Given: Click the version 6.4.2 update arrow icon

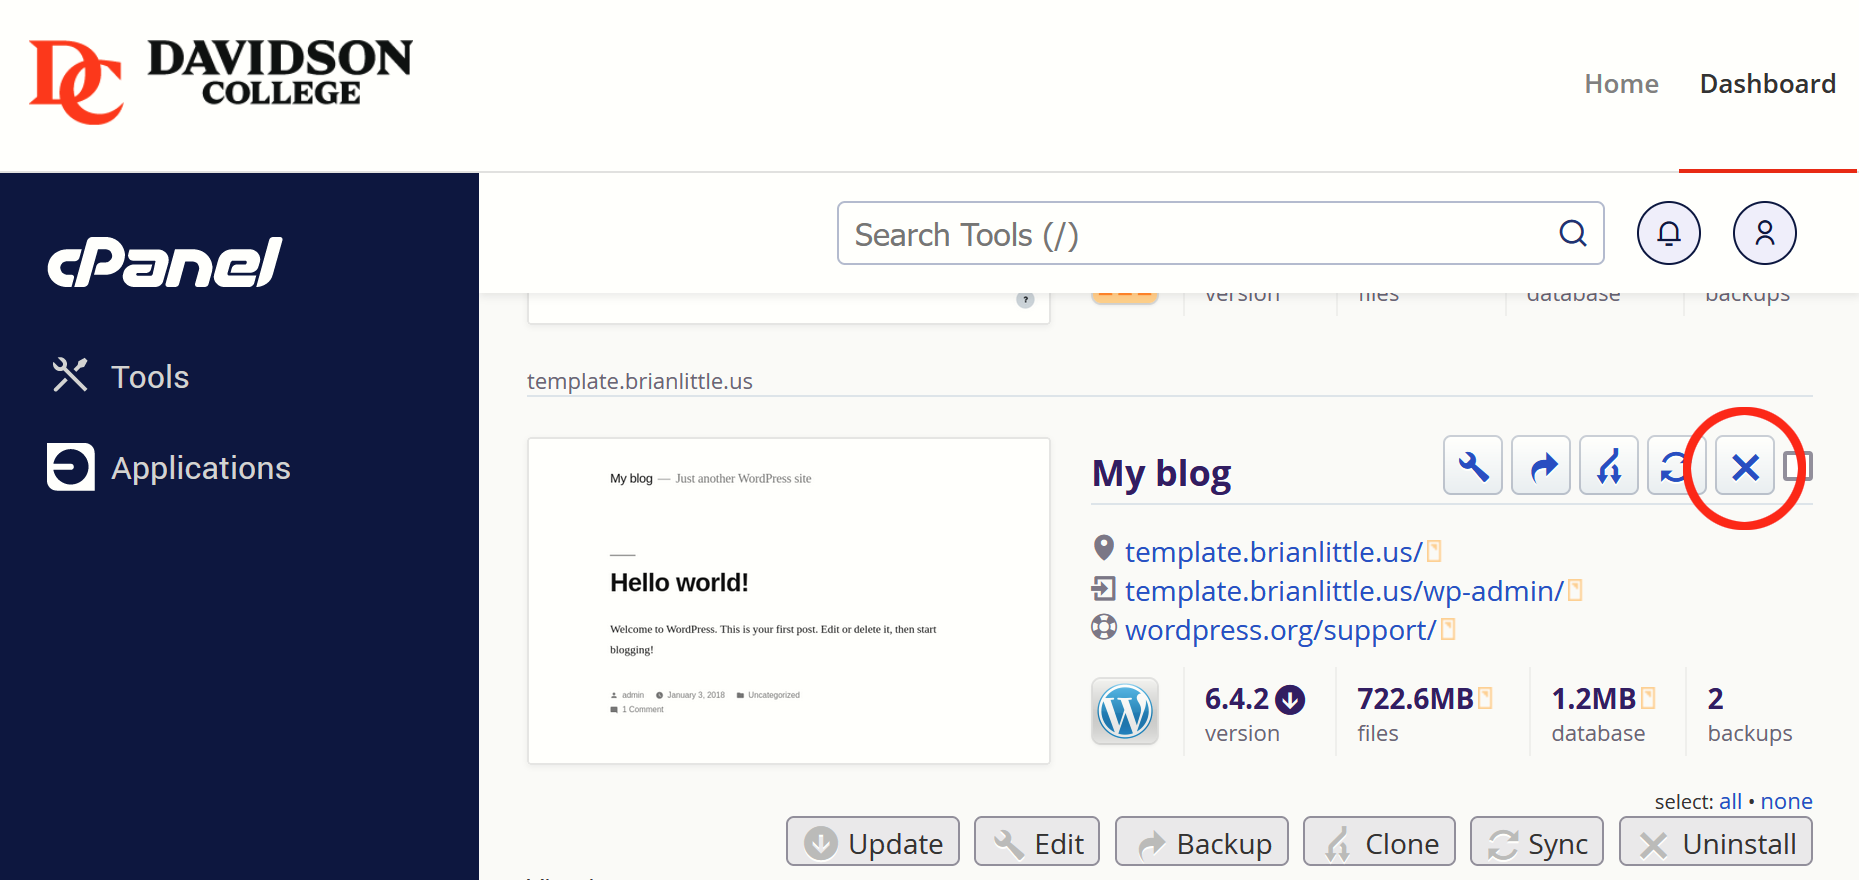Looking at the screenshot, I should coord(1290,699).
